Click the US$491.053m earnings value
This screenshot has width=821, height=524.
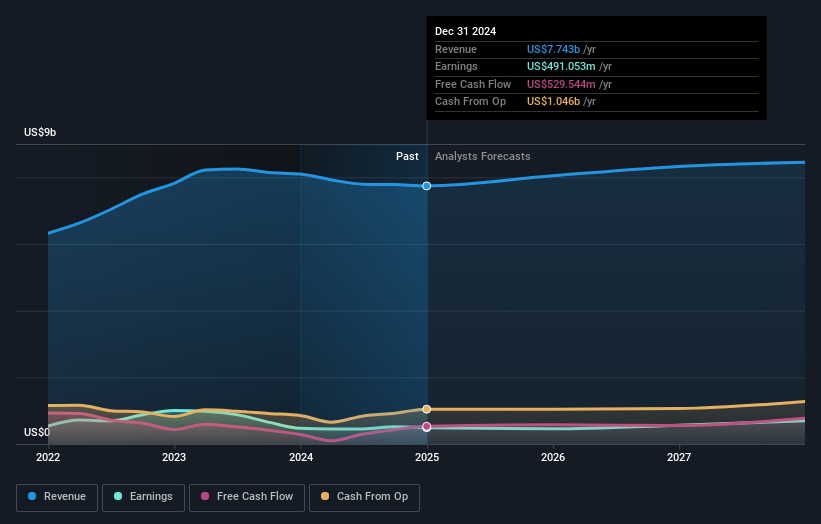coord(561,66)
